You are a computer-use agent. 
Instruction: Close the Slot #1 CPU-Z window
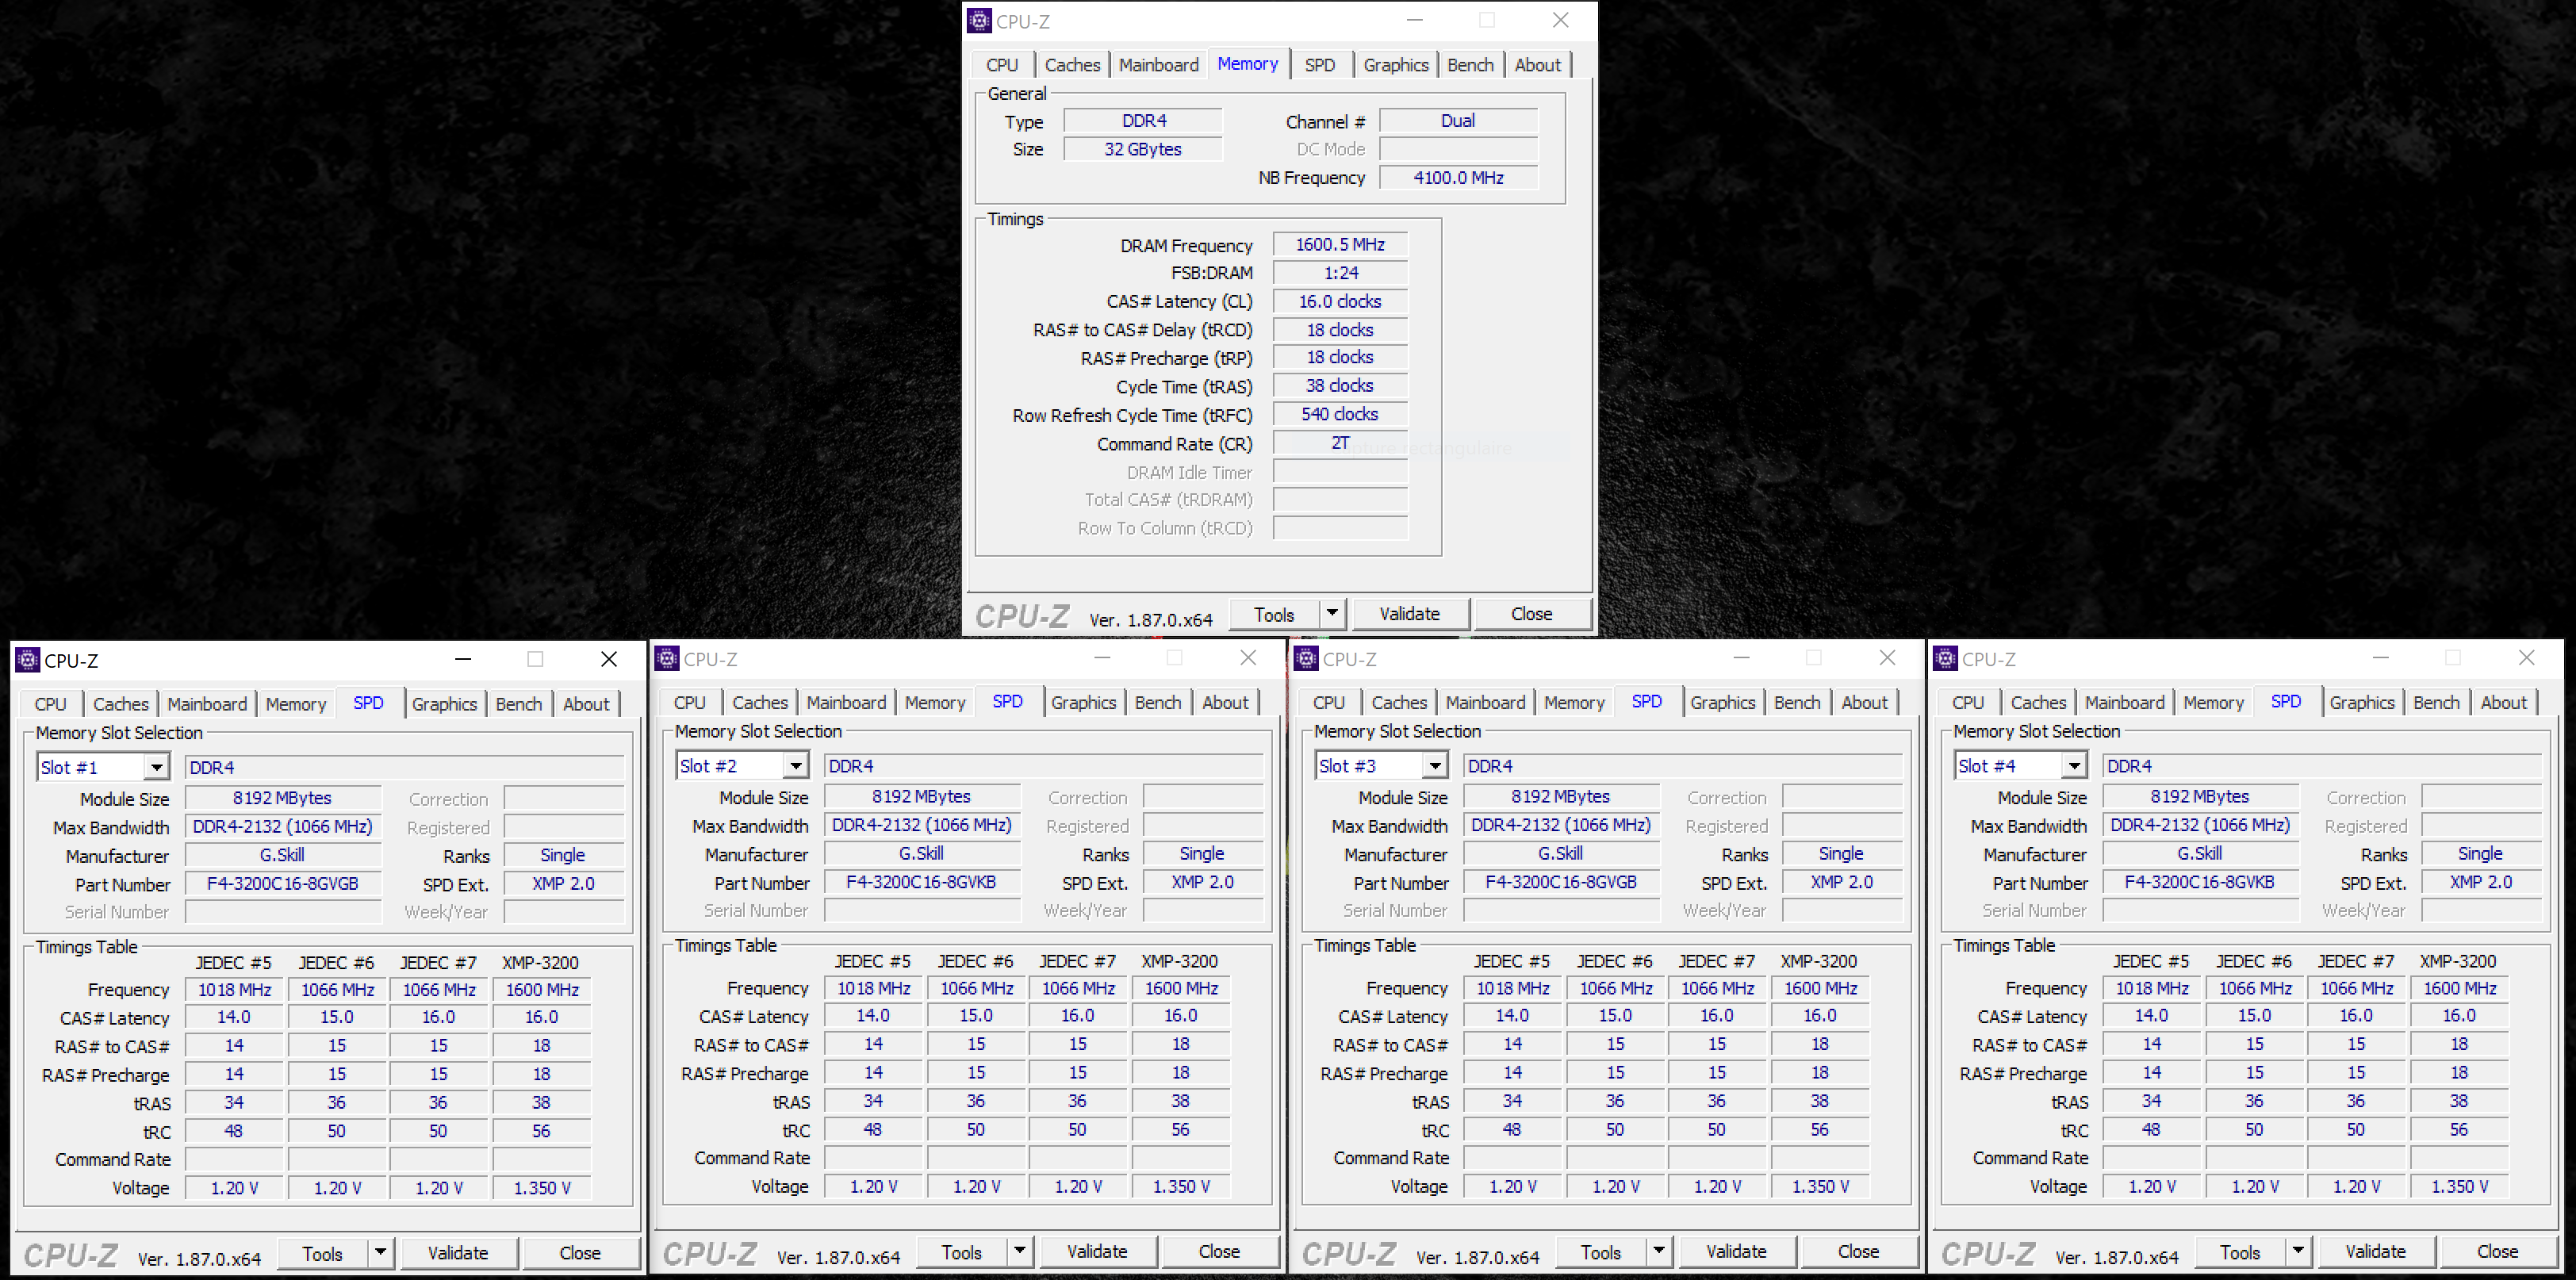[x=608, y=659]
